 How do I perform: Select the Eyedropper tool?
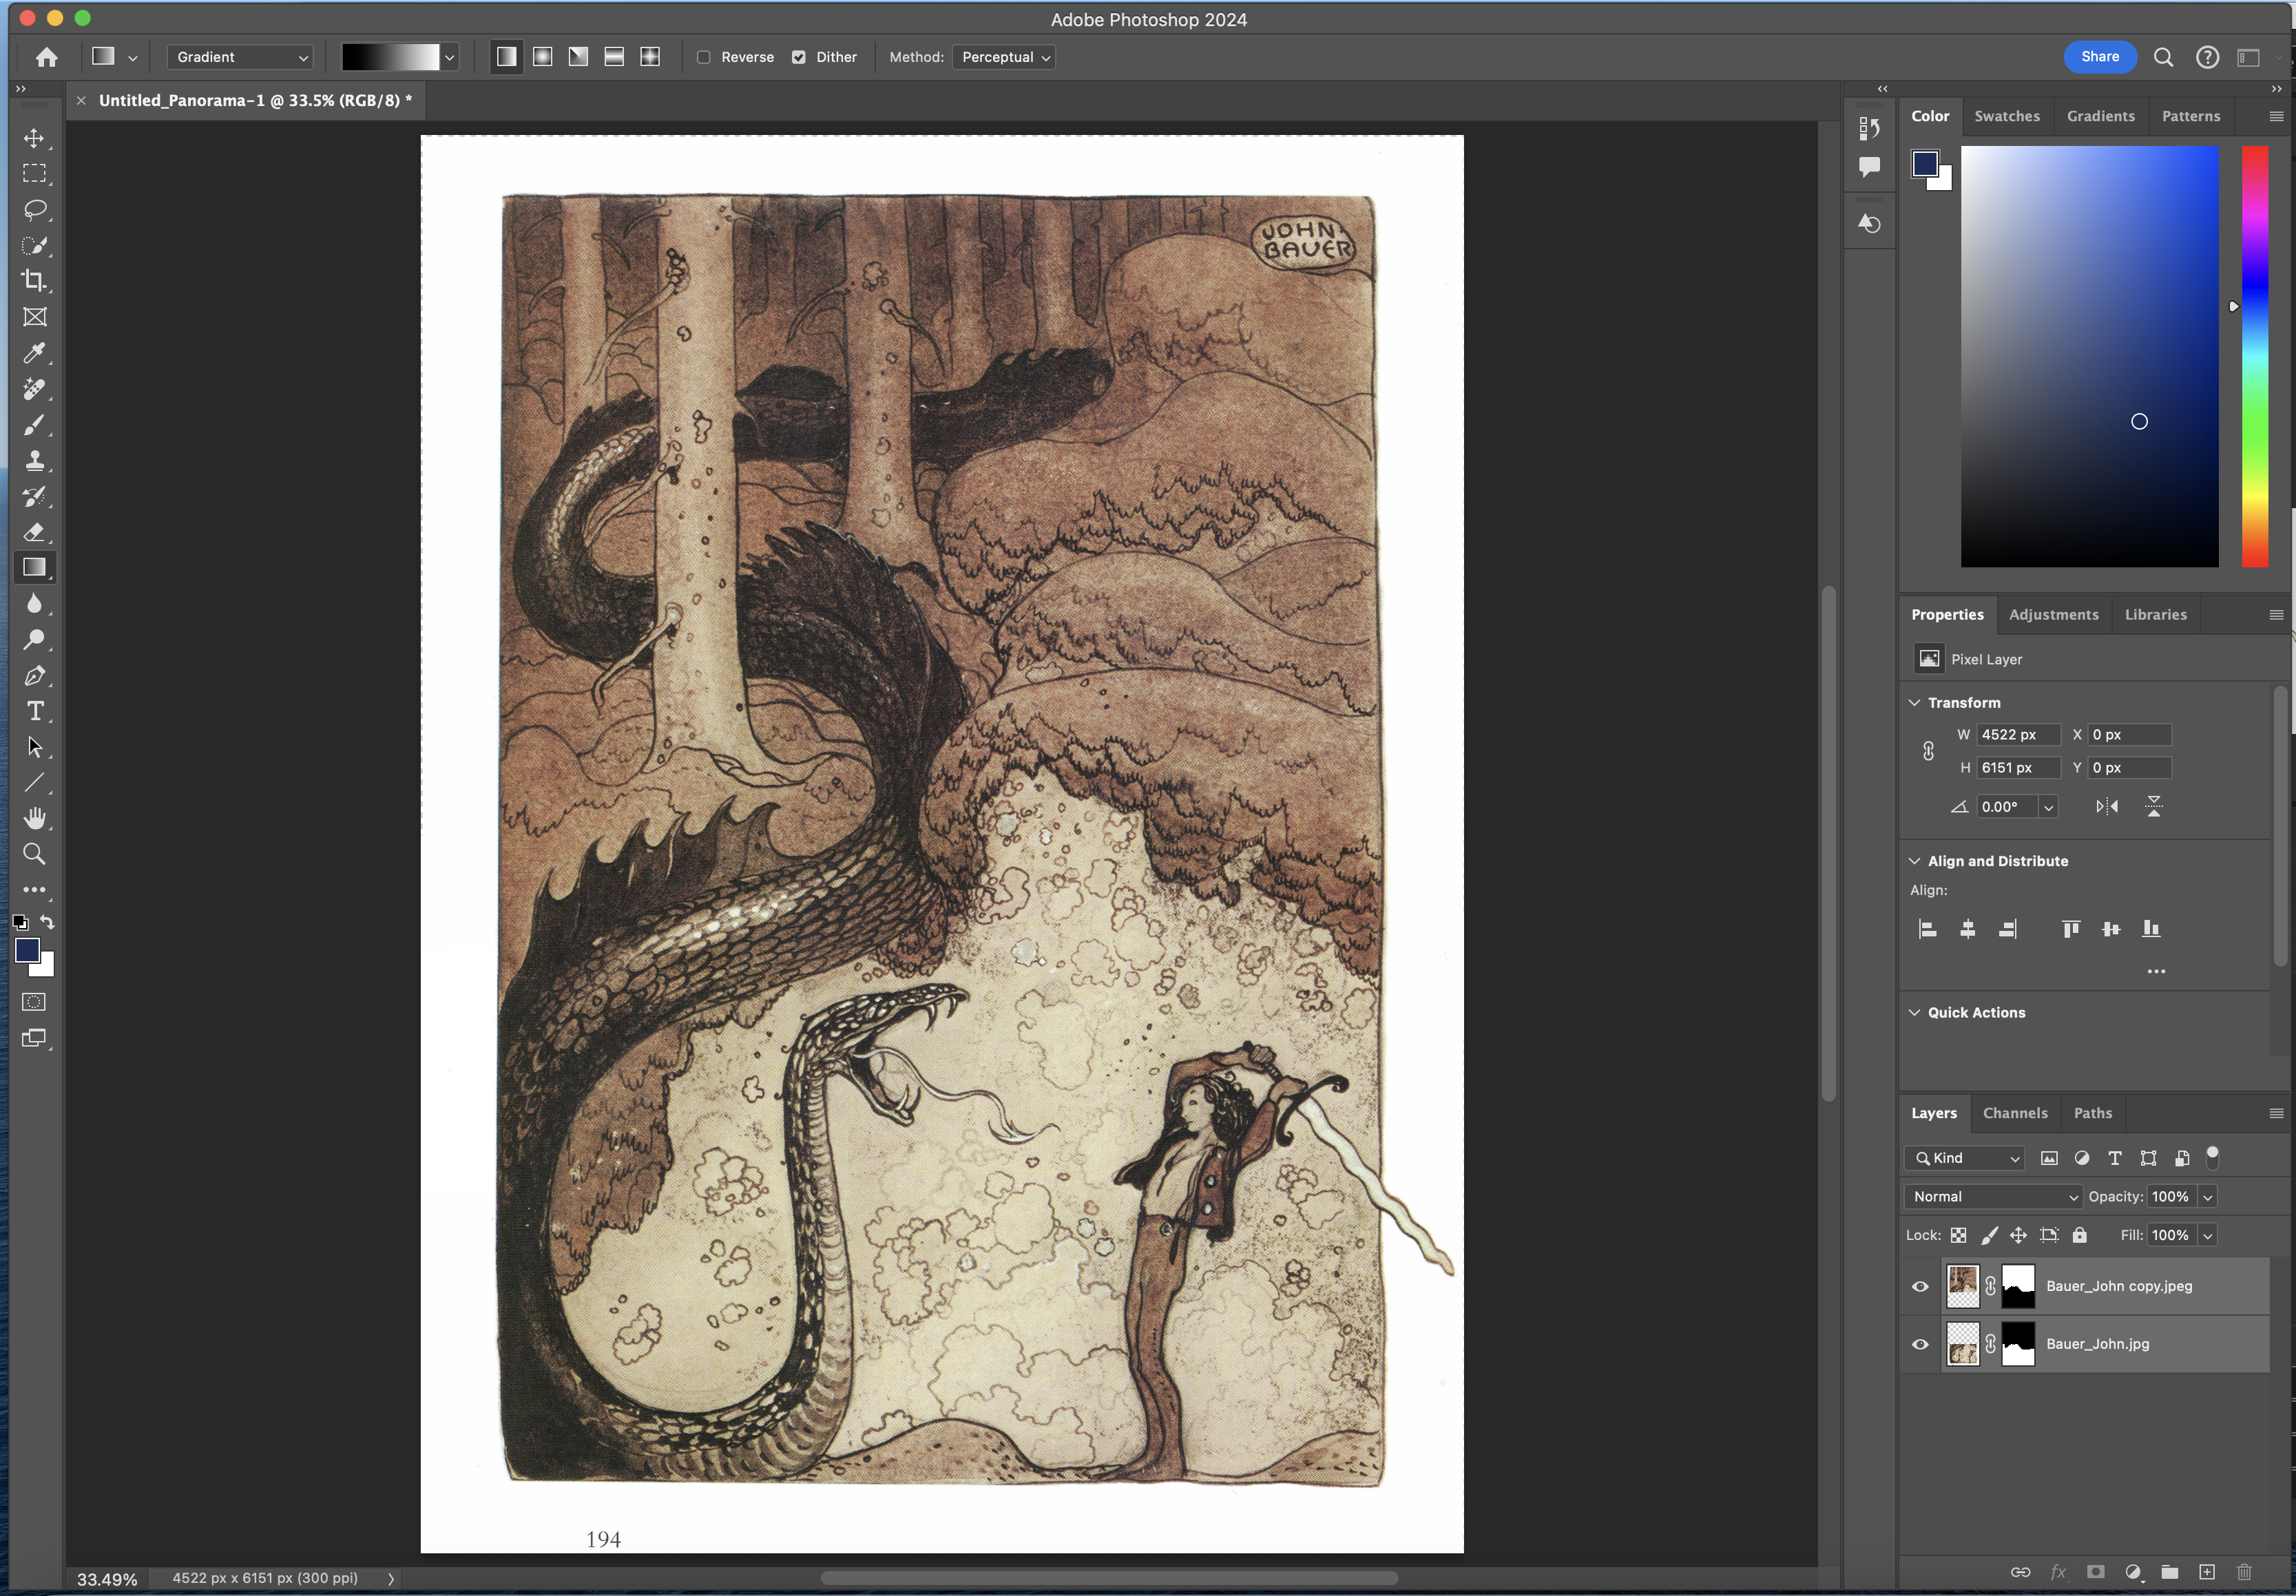34,353
